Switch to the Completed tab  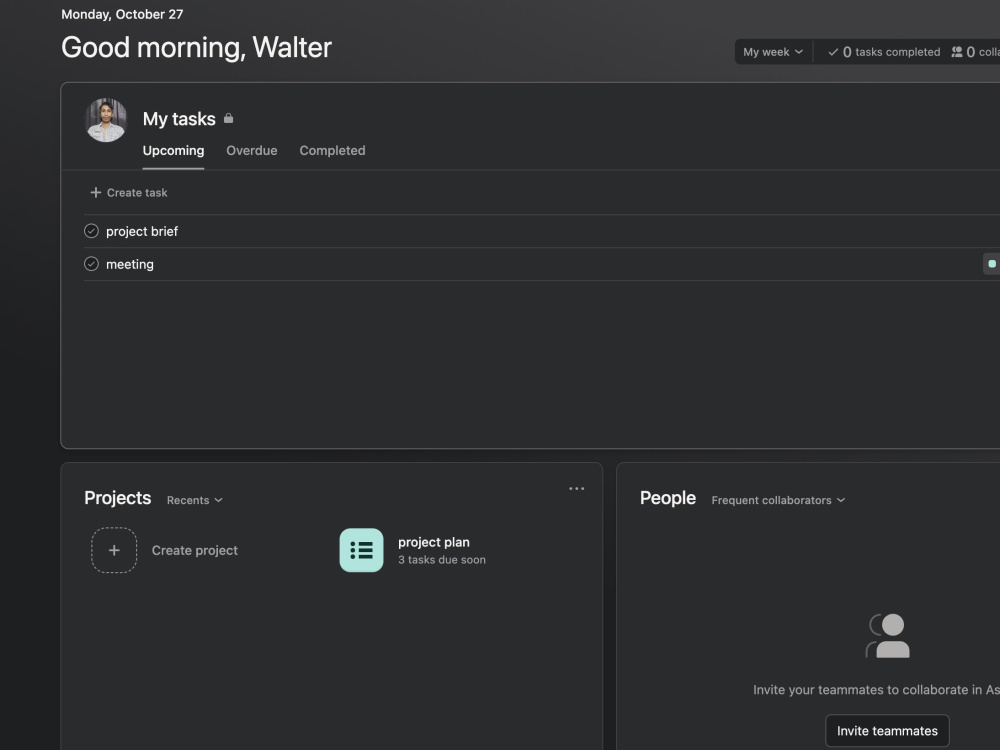[332, 151]
